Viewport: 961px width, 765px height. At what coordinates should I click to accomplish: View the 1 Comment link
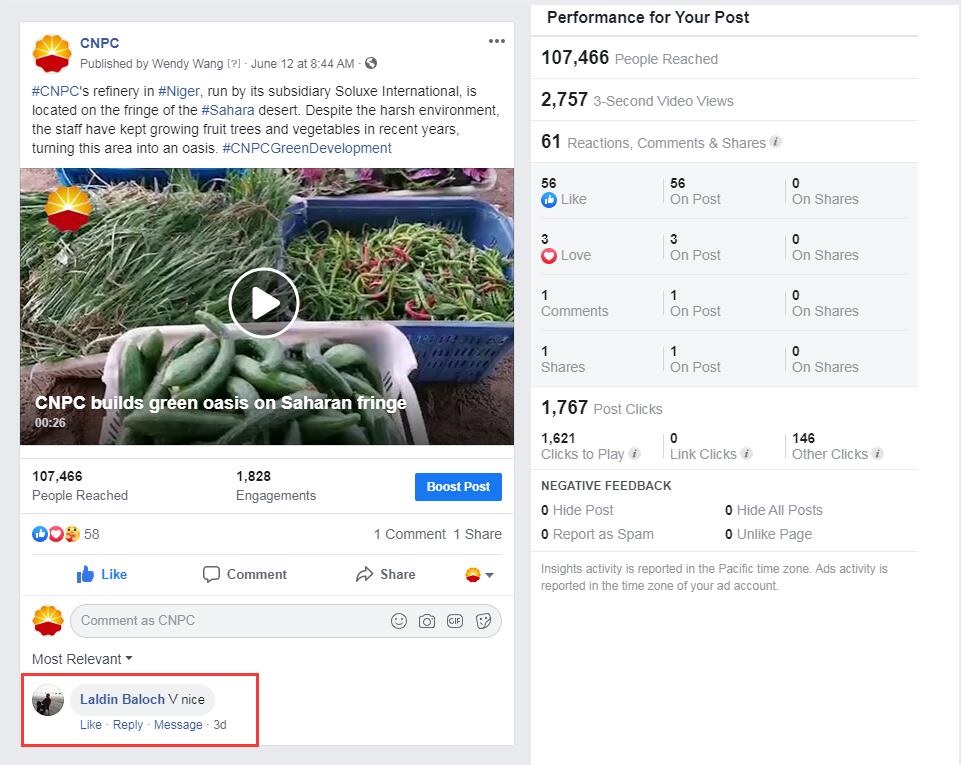pyautogui.click(x=410, y=534)
